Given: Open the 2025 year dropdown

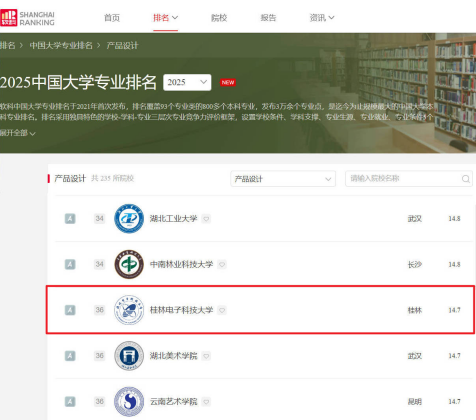Looking at the screenshot, I should [x=187, y=82].
